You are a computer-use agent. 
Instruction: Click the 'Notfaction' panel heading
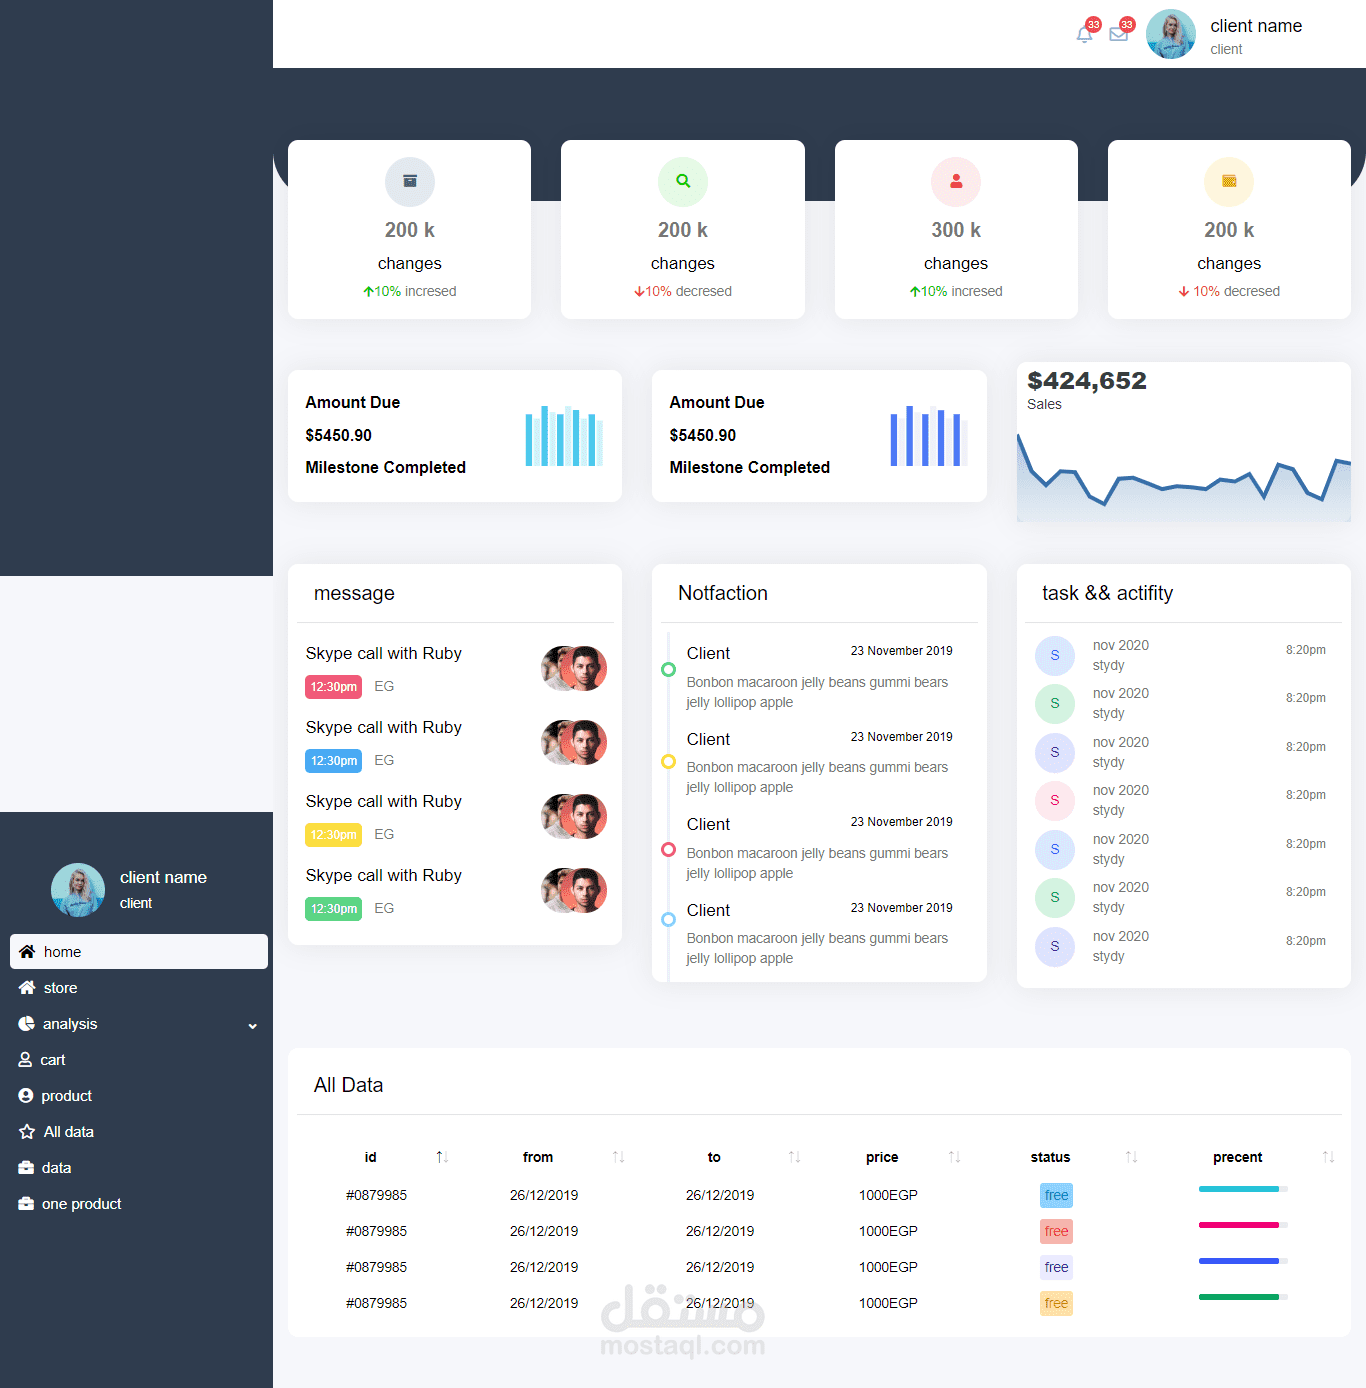(723, 593)
